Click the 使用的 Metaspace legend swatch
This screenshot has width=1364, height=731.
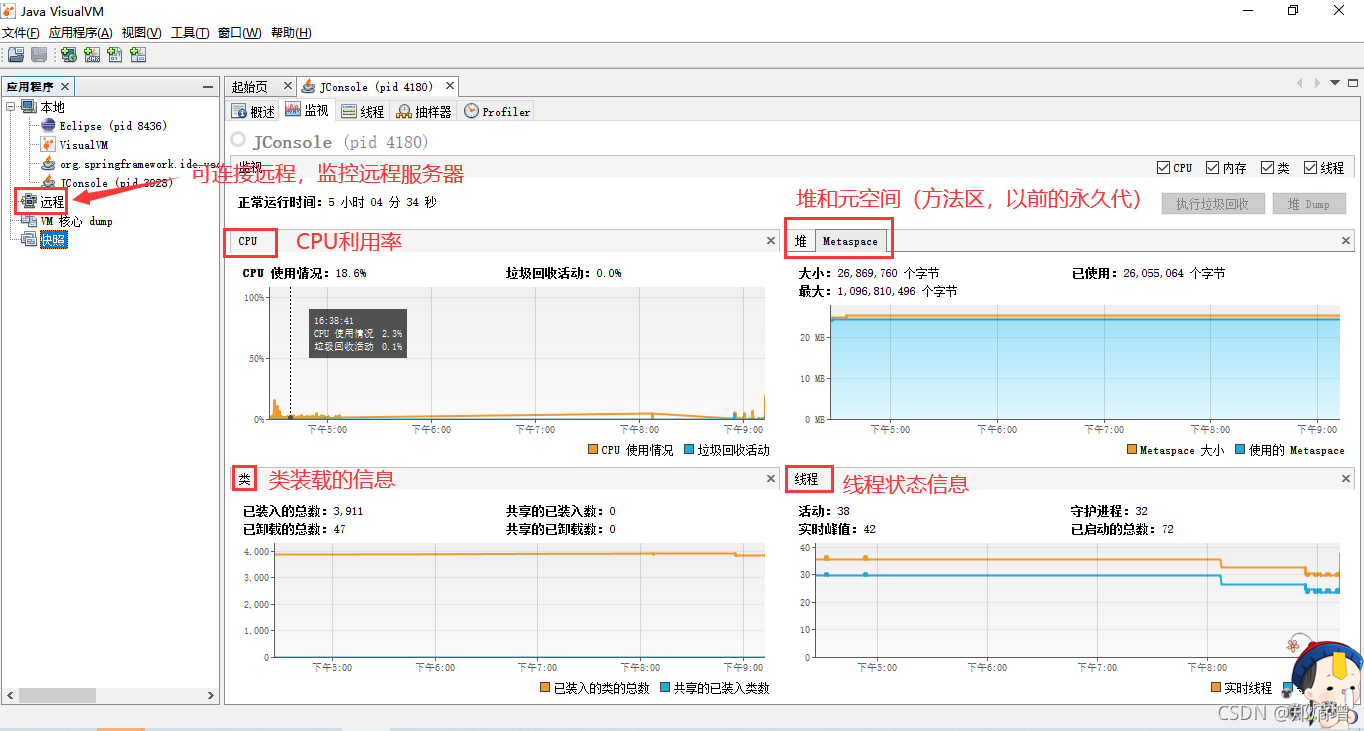coord(1241,450)
